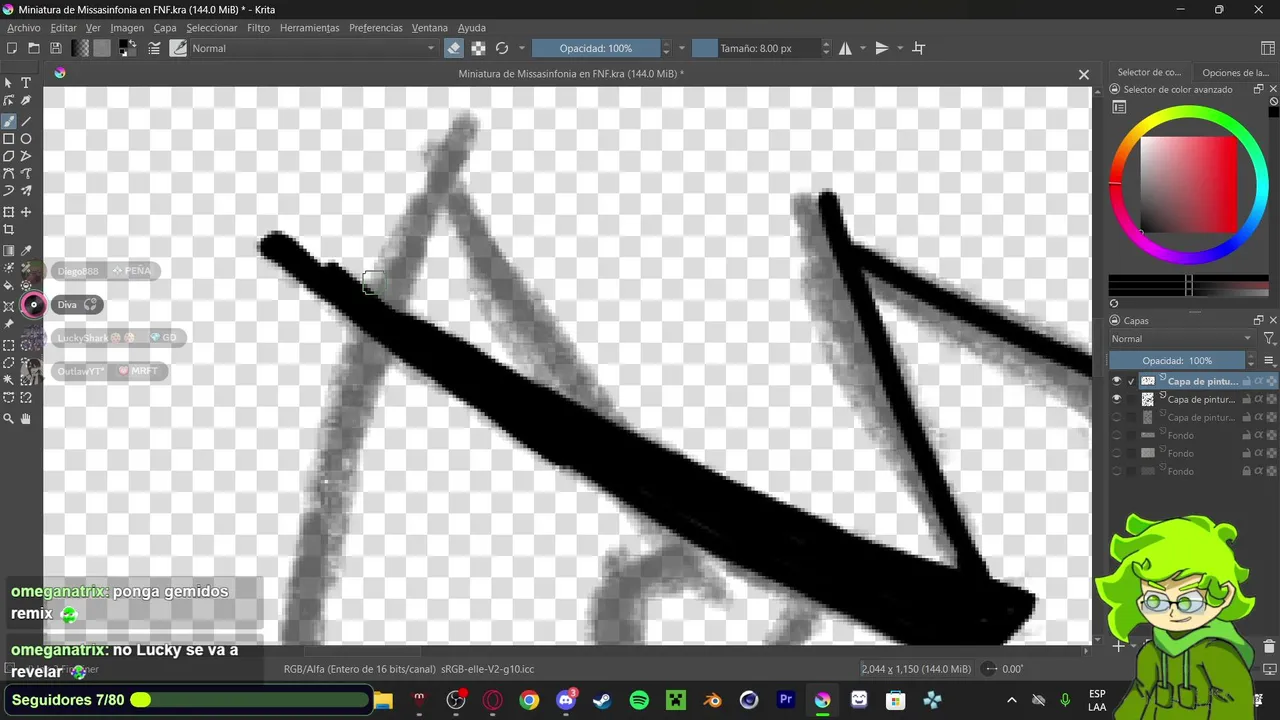Open the Capa menu
The width and height of the screenshot is (1280, 720).
click(x=165, y=28)
